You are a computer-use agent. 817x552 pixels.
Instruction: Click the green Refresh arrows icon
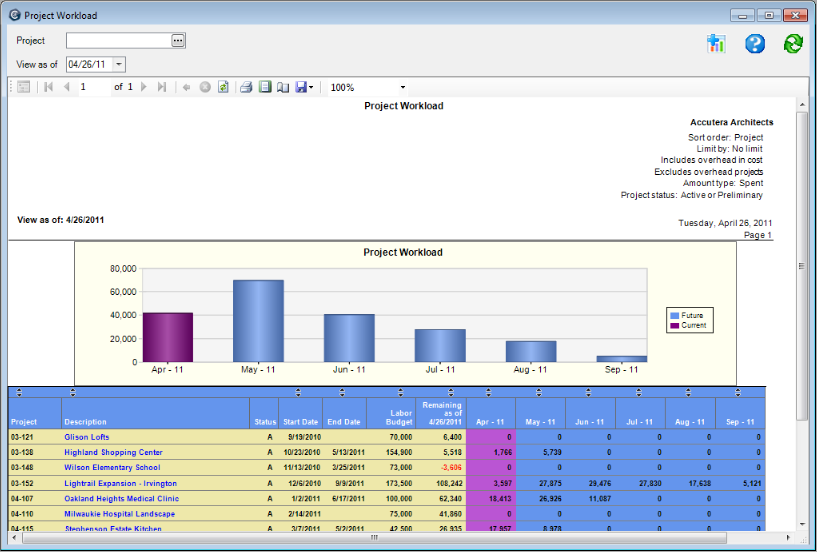[x=793, y=43]
